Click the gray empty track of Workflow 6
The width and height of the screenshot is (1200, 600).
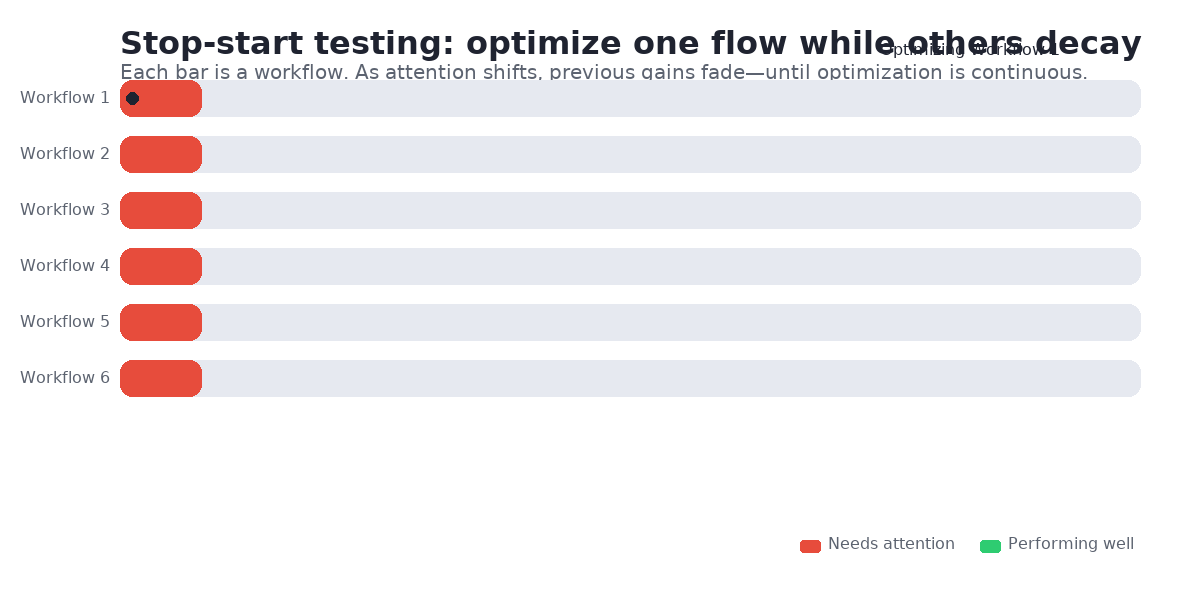coord(670,378)
